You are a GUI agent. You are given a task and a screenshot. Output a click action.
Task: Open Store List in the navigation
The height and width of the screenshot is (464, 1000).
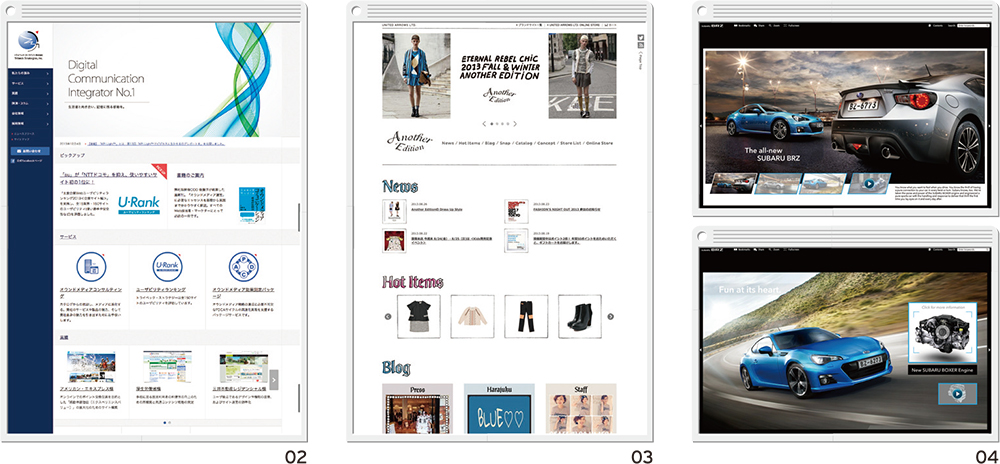(572, 143)
